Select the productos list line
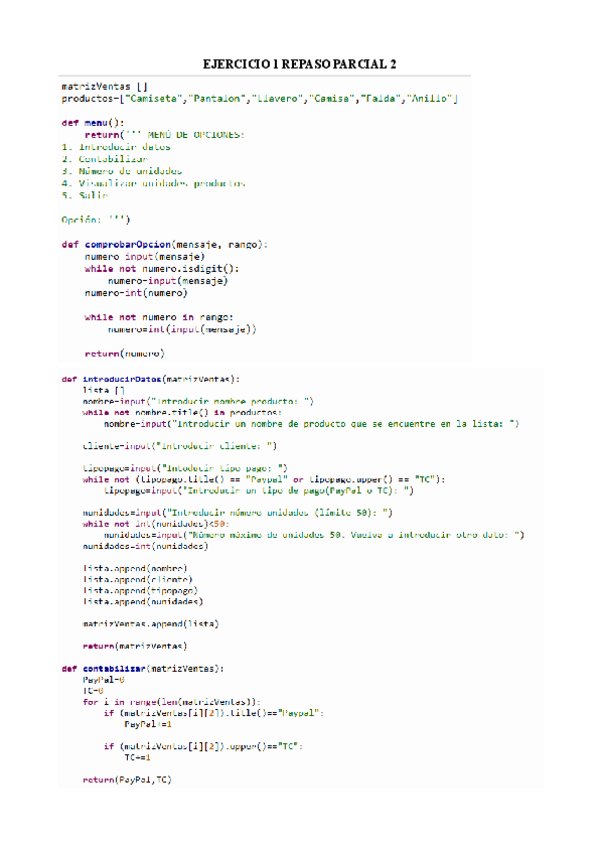This screenshot has width=600, height=848. tap(260, 98)
